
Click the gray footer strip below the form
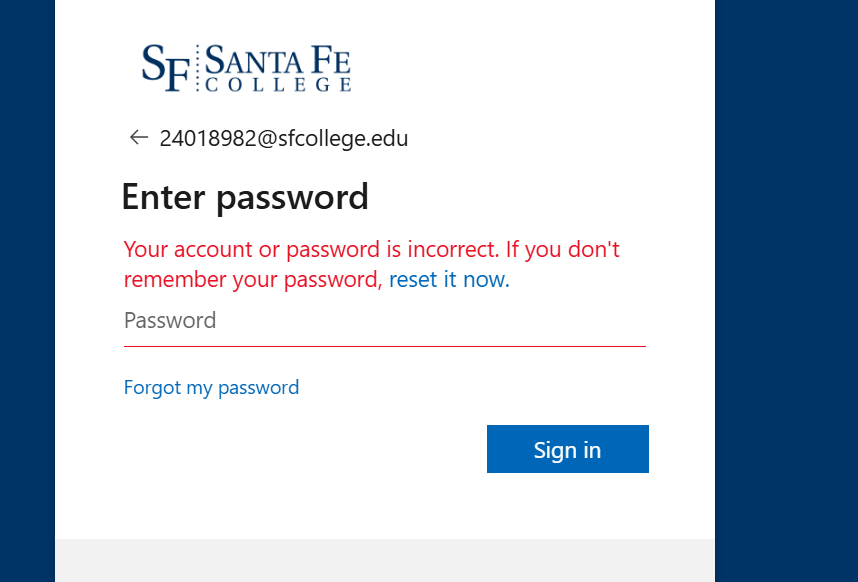click(x=385, y=560)
